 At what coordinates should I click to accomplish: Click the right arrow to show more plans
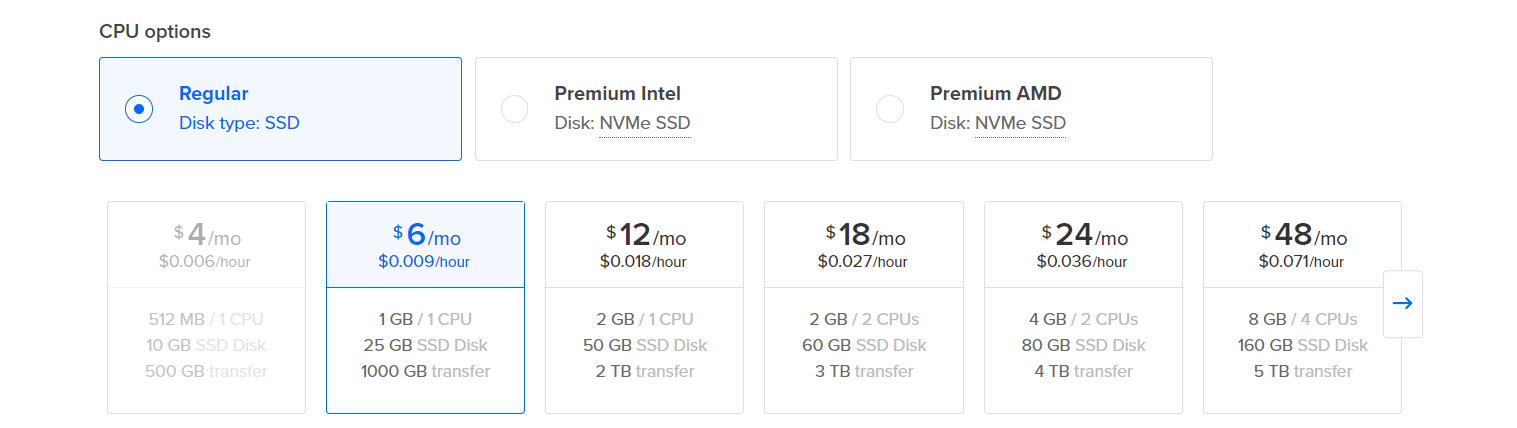click(1402, 304)
